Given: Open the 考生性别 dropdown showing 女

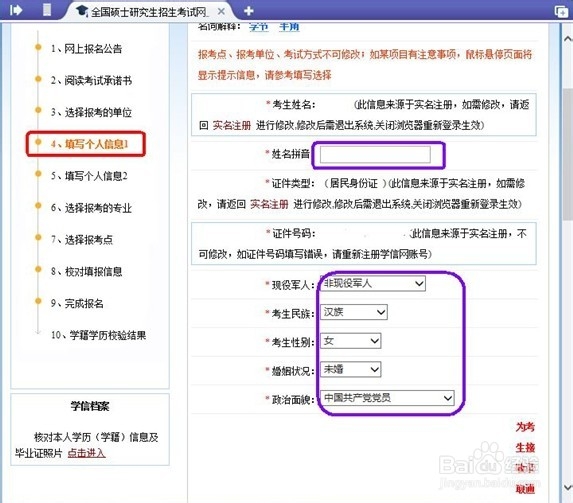Looking at the screenshot, I should coord(350,341).
